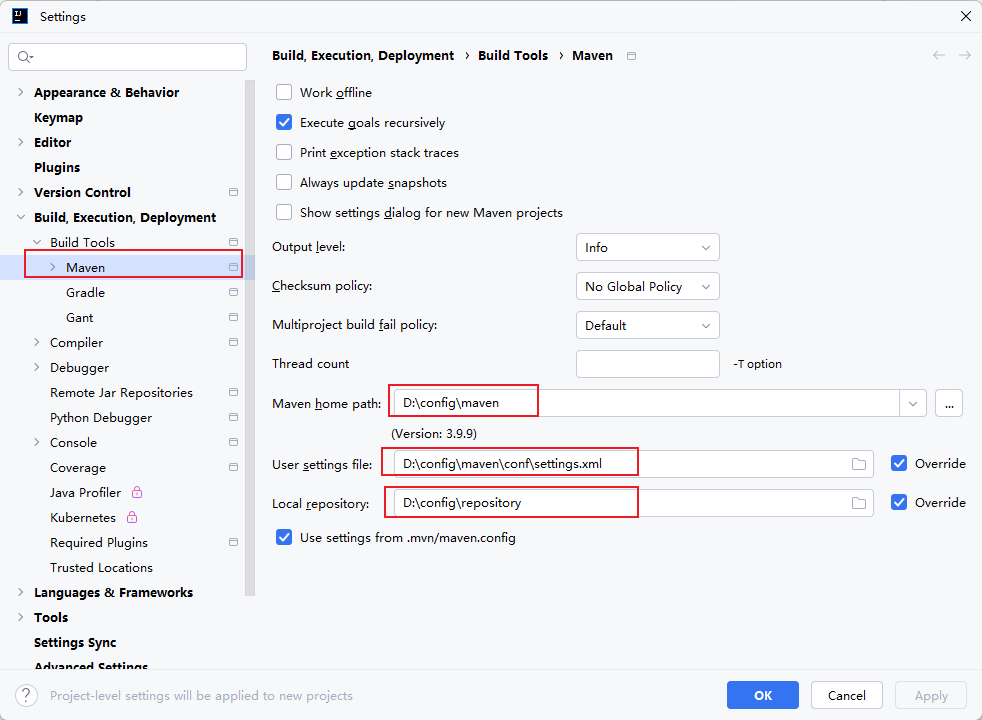This screenshot has height=720, width=982.
Task: Enable the Work offline checkbox
Action: 284,93
